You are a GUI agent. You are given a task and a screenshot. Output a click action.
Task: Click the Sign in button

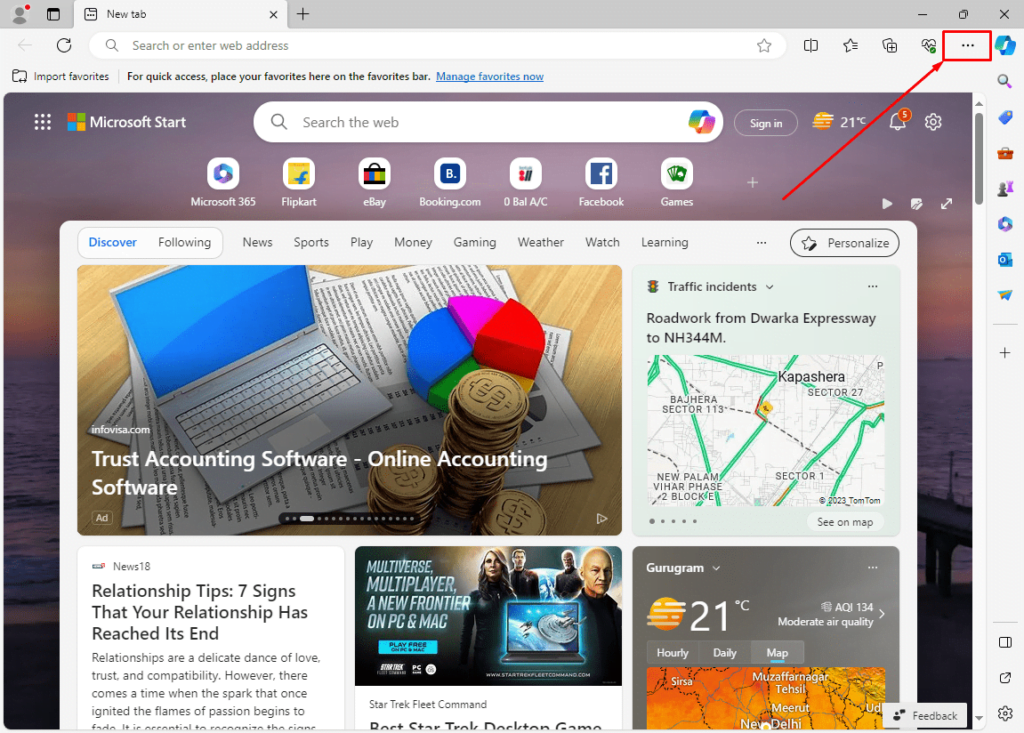[765, 122]
